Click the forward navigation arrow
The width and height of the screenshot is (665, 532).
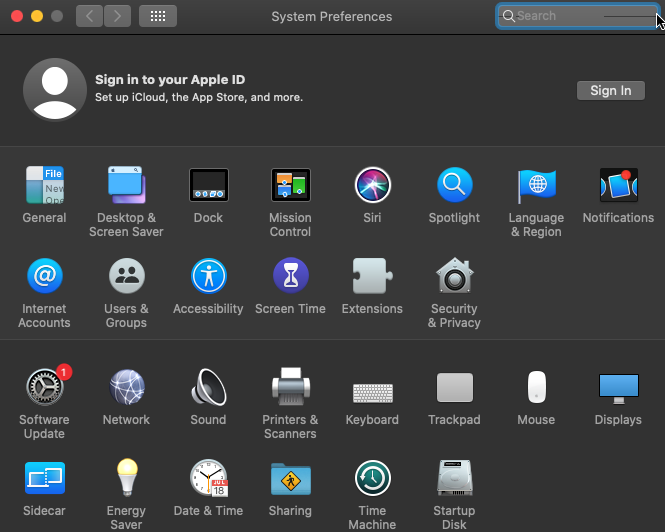tap(117, 16)
